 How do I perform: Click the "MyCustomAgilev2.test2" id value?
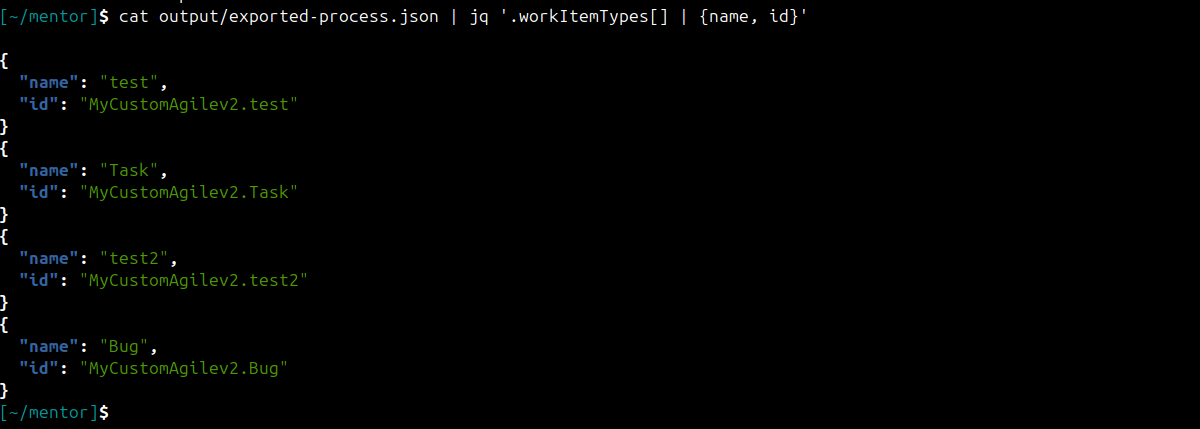pyautogui.click(x=193, y=280)
